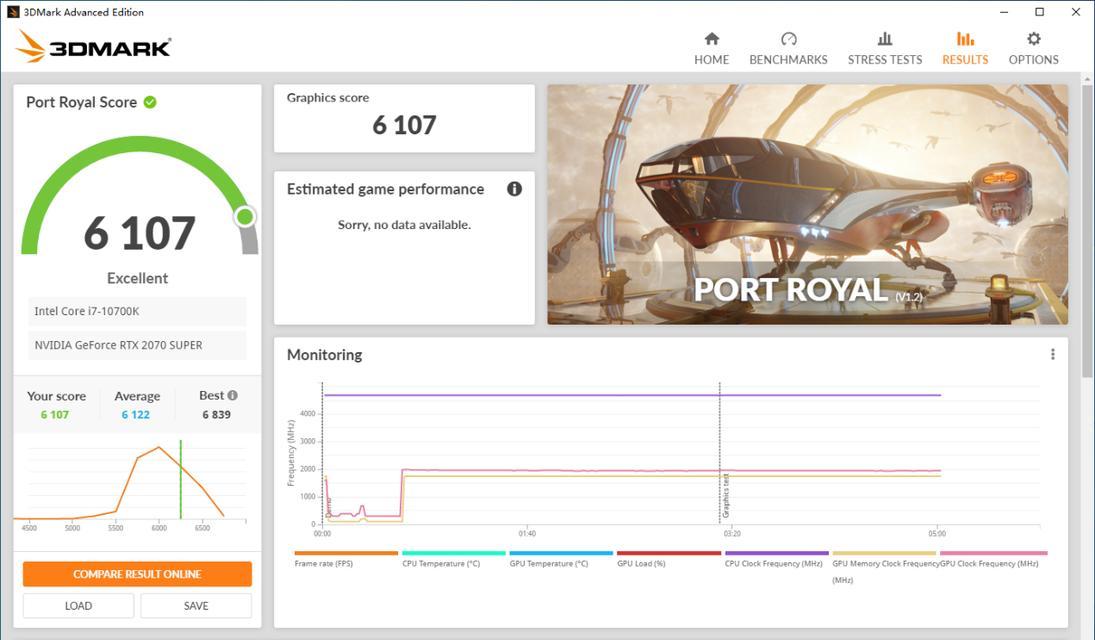Click the Best score value 6 839
Viewport: 1095px width, 640px height.
(x=216, y=414)
